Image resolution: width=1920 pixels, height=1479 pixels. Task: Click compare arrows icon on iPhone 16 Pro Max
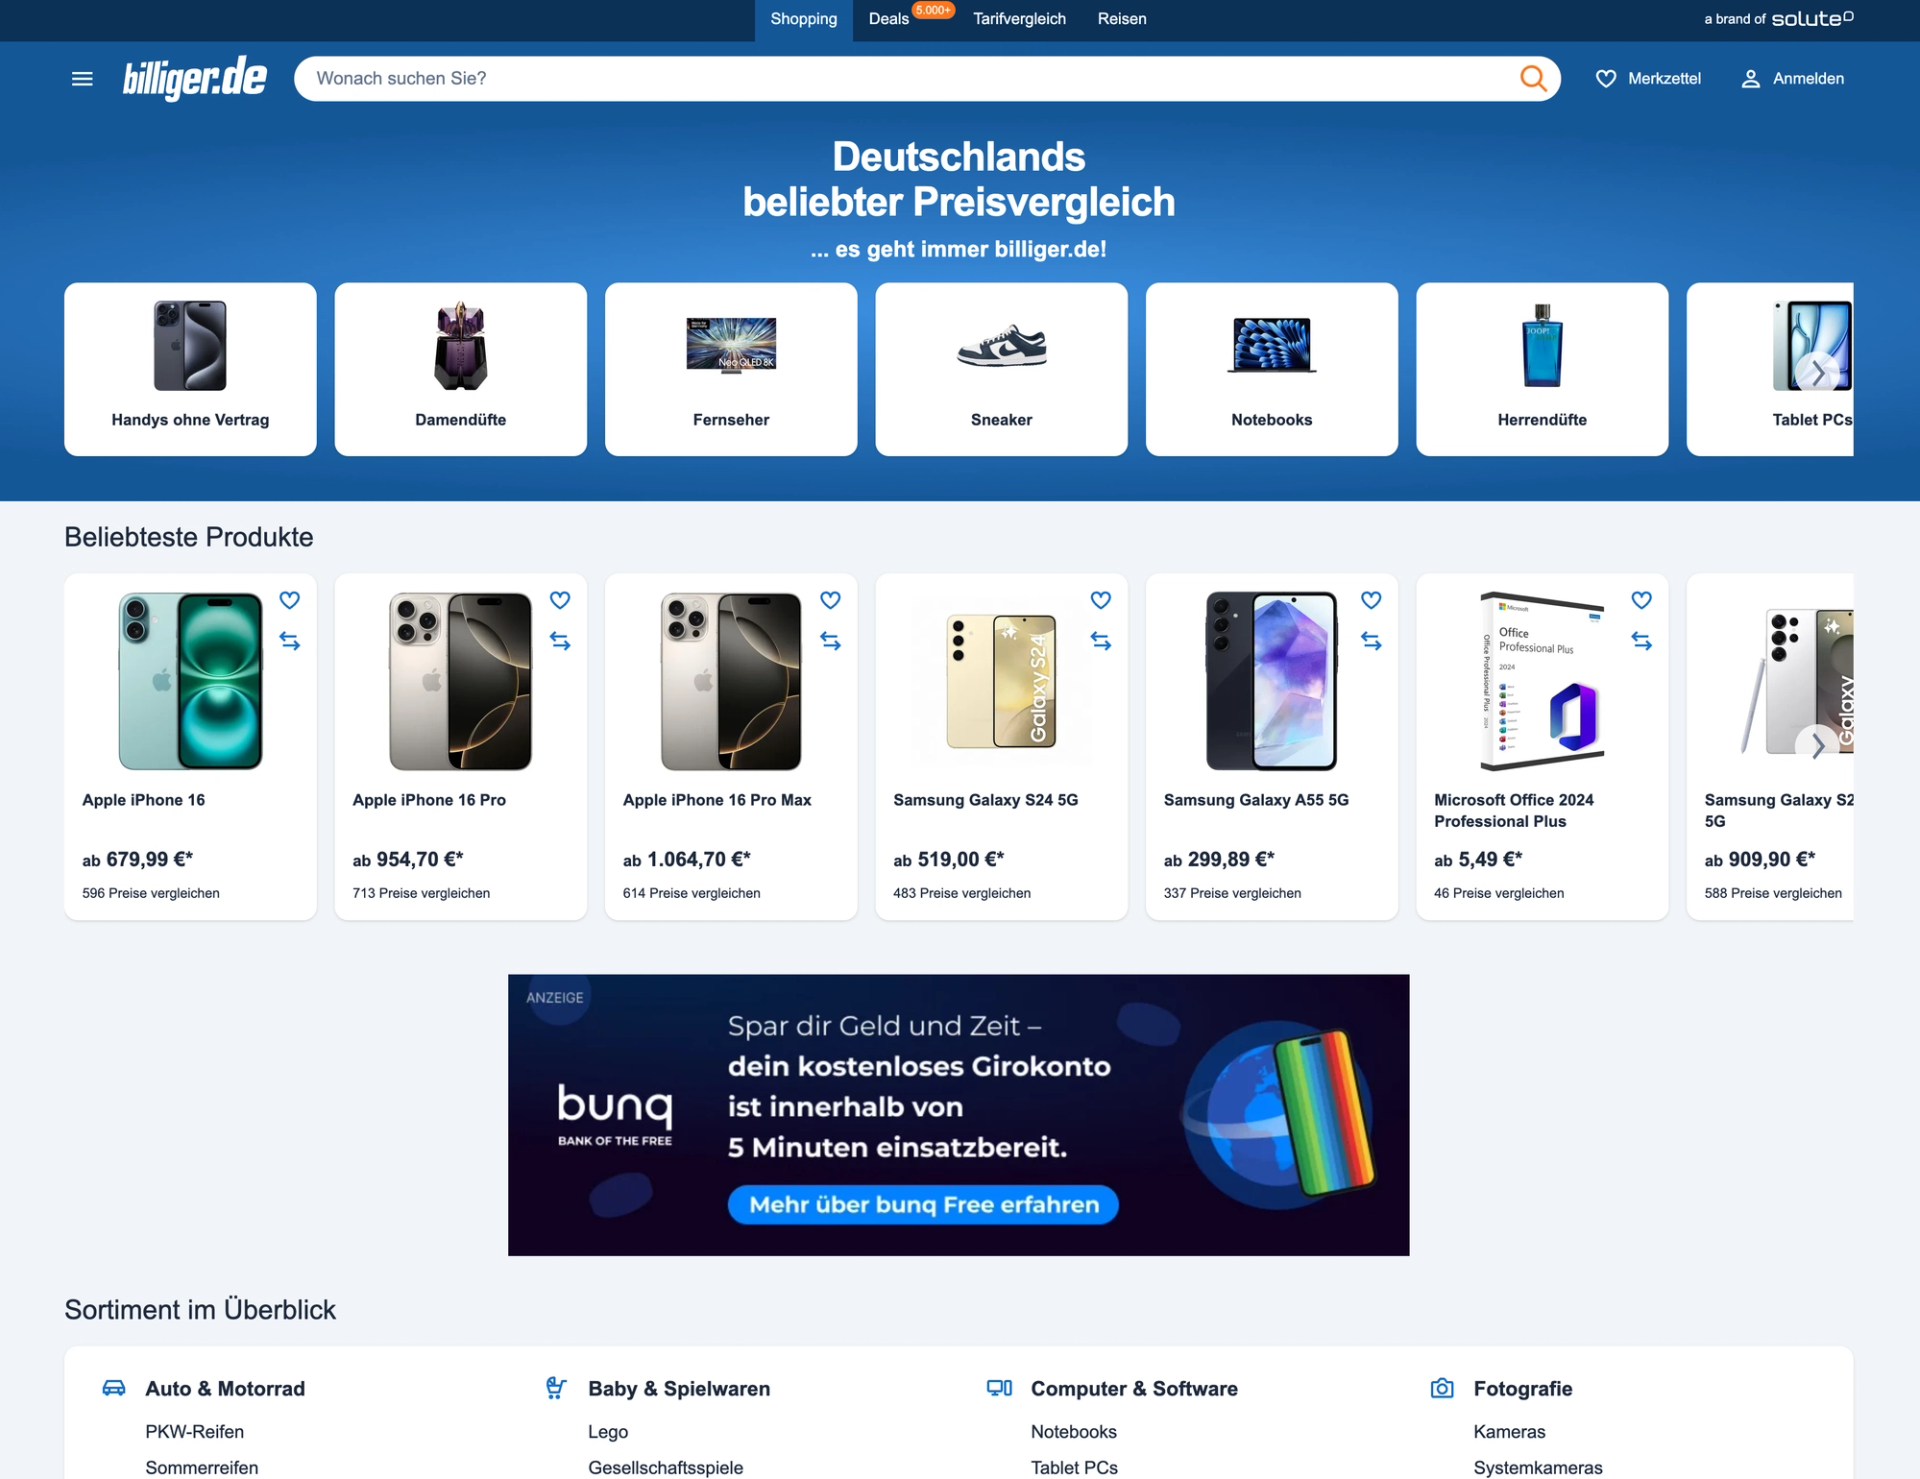(831, 641)
